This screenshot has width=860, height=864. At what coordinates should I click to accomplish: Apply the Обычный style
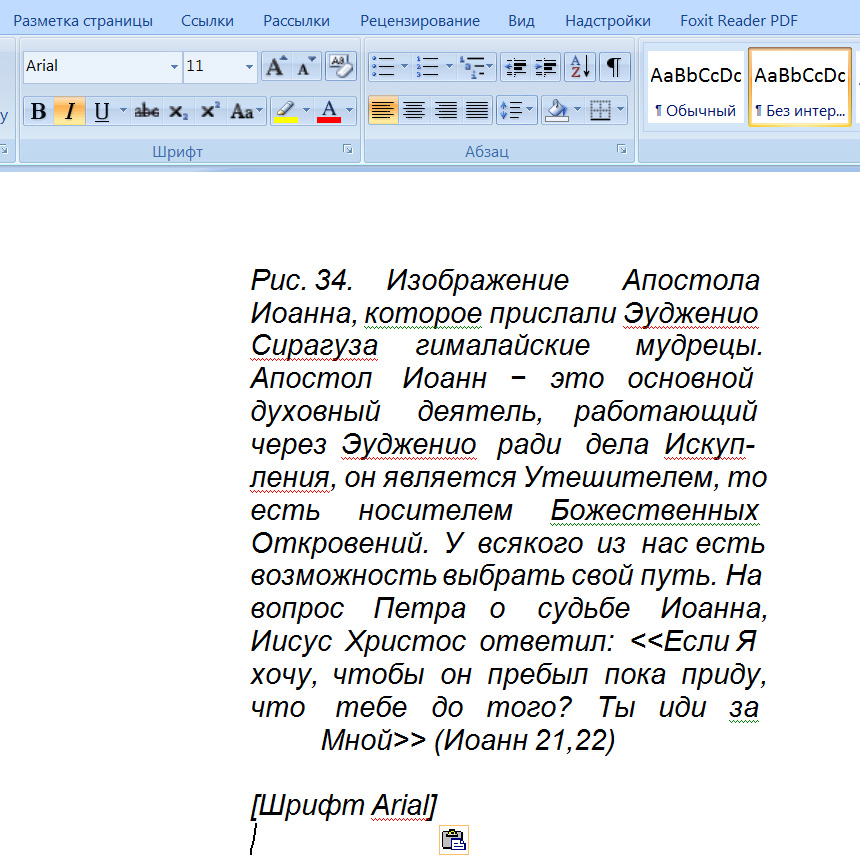coord(695,88)
